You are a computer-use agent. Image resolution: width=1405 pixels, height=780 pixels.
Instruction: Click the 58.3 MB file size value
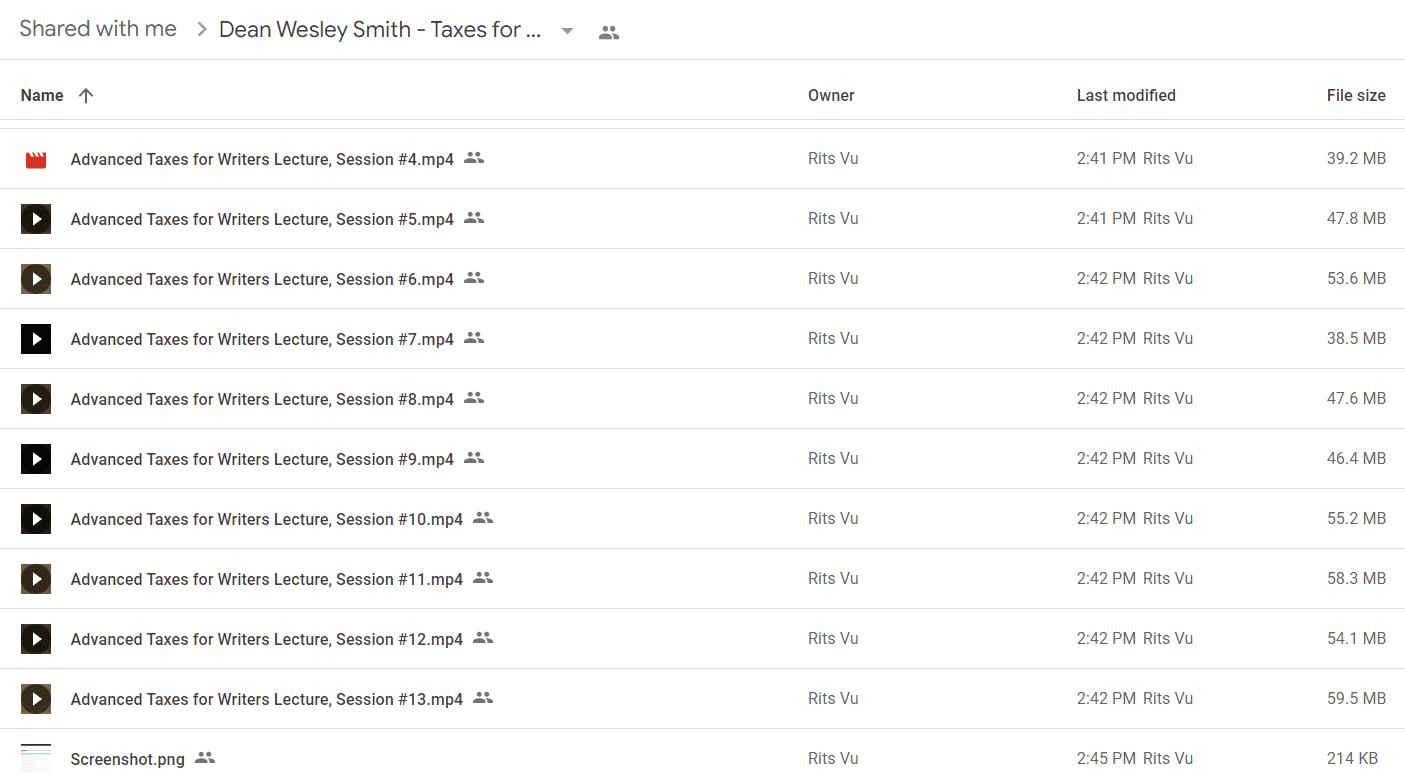(x=1356, y=578)
